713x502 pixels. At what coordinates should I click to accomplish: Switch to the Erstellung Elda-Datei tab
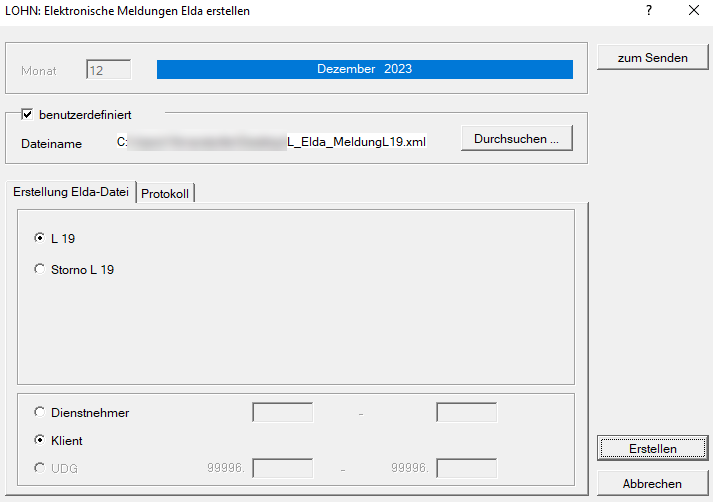point(70,193)
